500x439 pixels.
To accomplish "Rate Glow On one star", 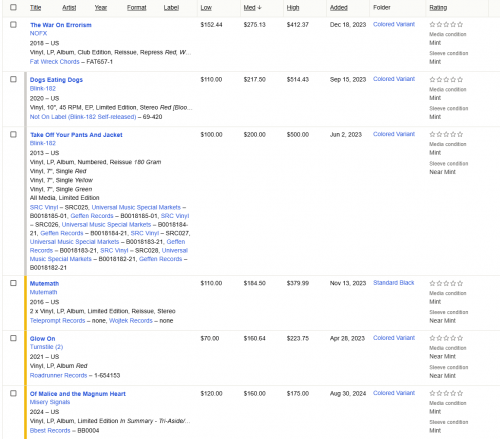I will tap(432, 338).
